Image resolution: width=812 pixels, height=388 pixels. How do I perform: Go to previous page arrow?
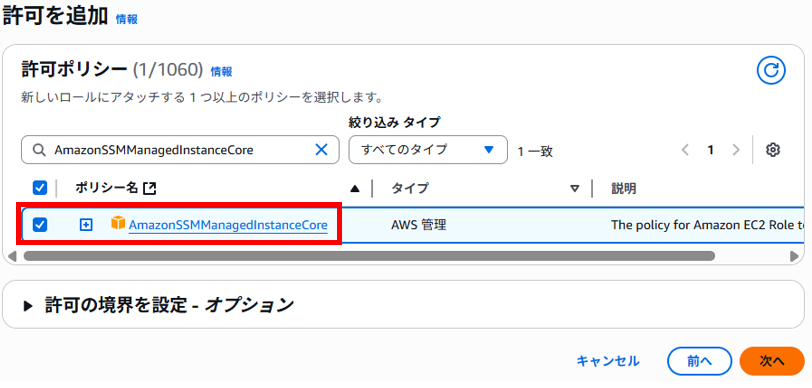click(x=686, y=150)
